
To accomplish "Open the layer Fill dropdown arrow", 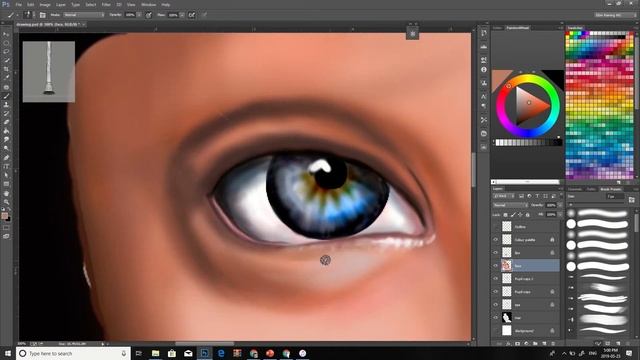I will 560,214.
